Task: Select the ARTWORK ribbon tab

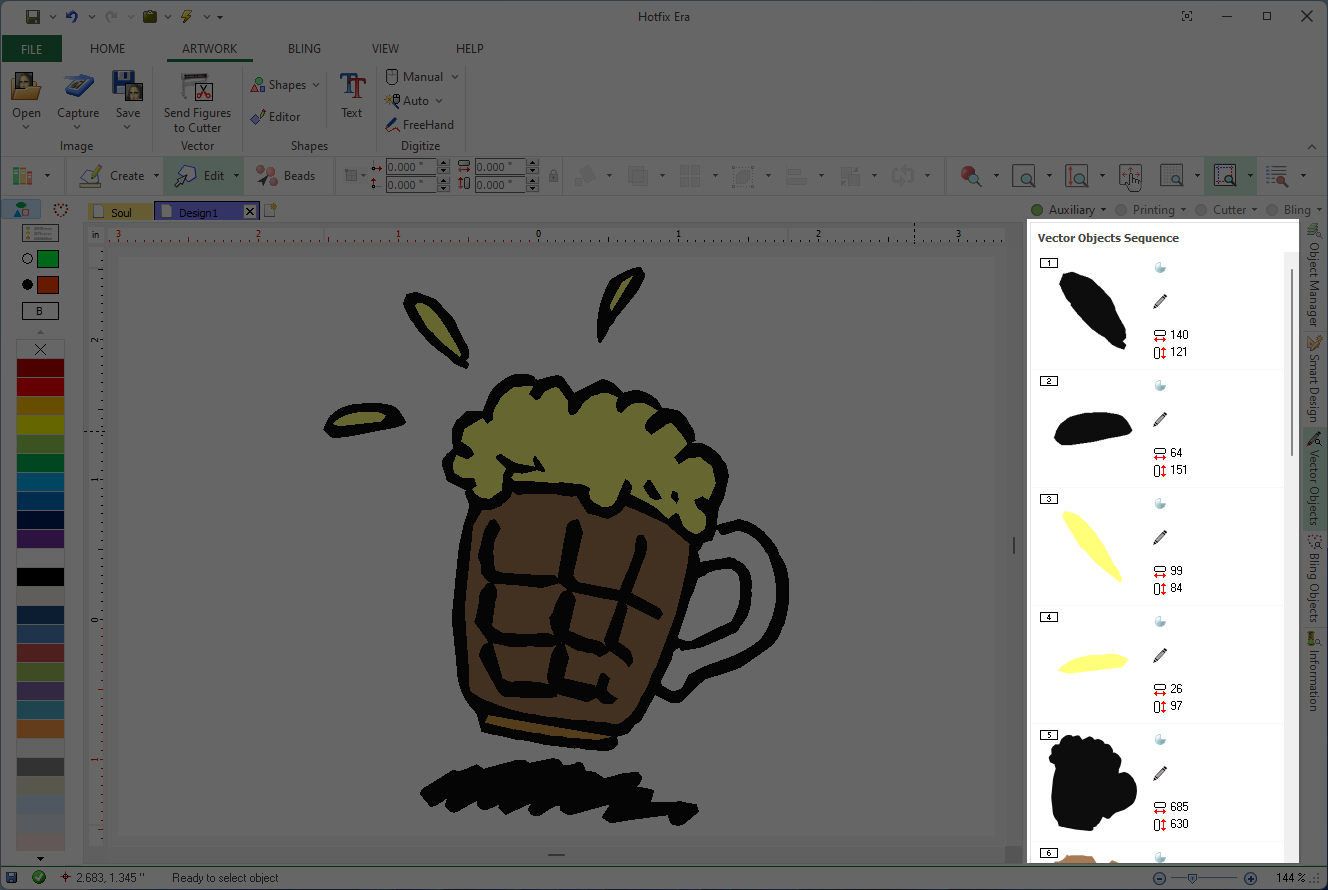Action: pos(210,49)
